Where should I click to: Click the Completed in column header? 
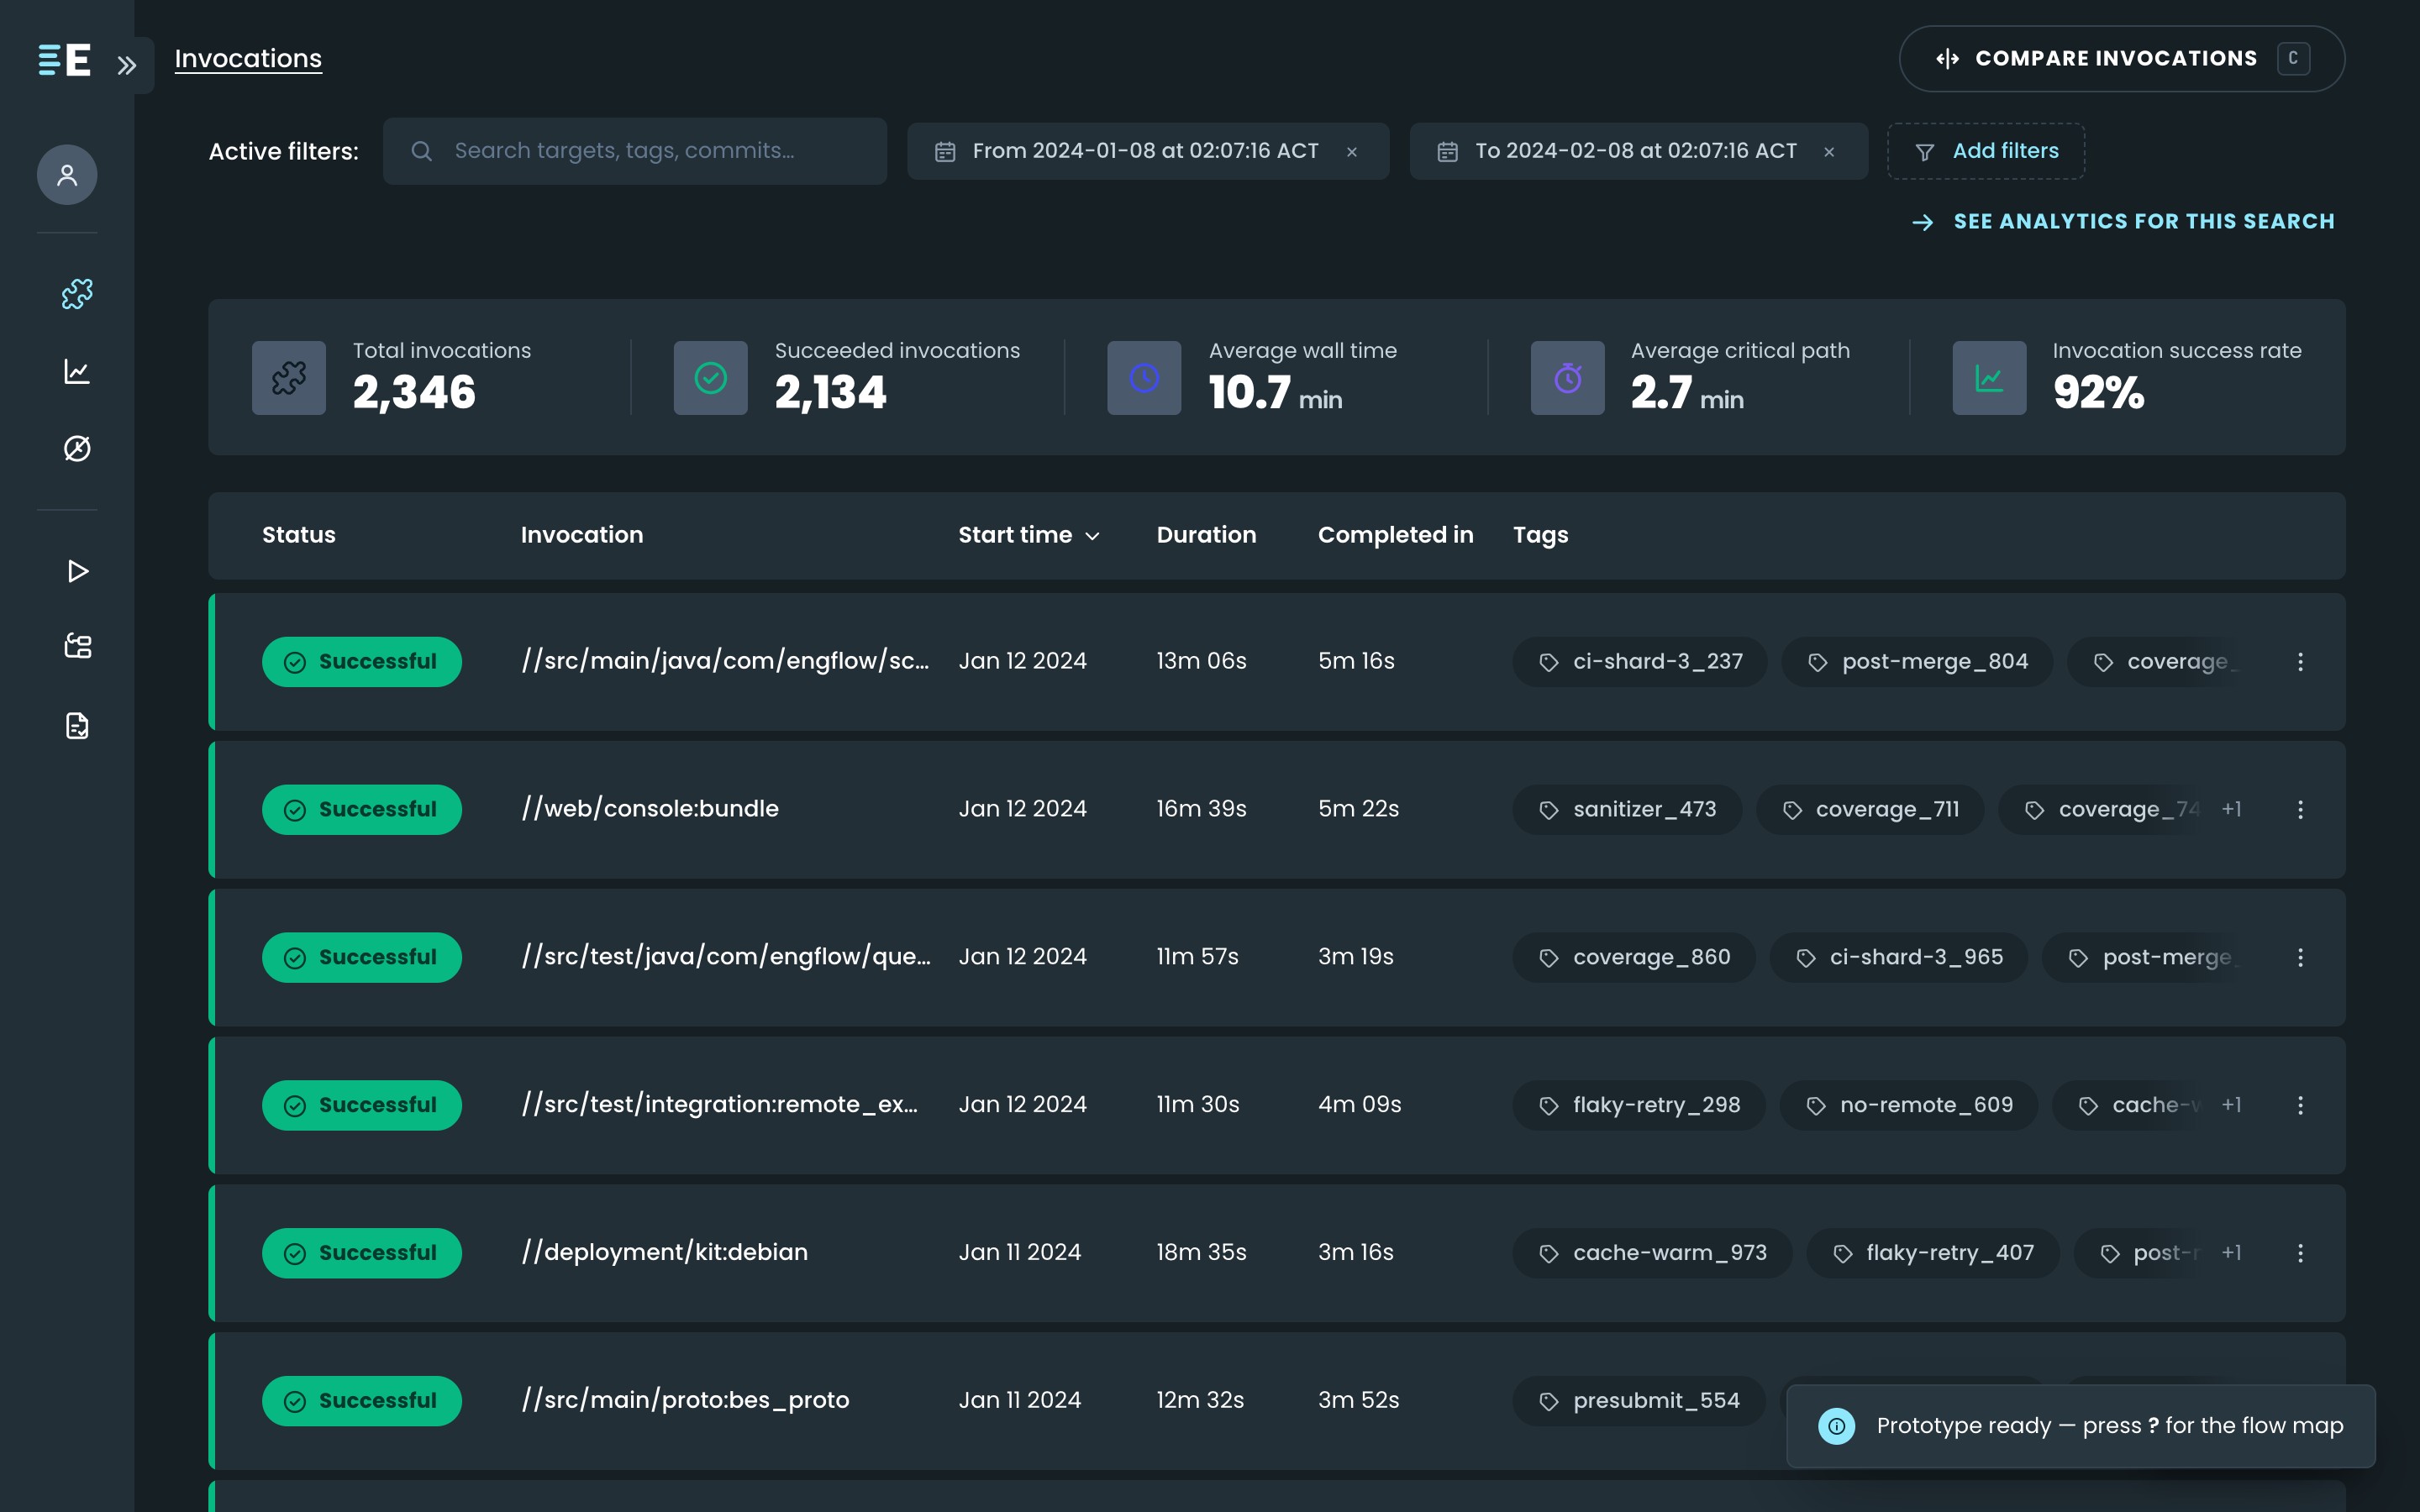pyautogui.click(x=1395, y=535)
